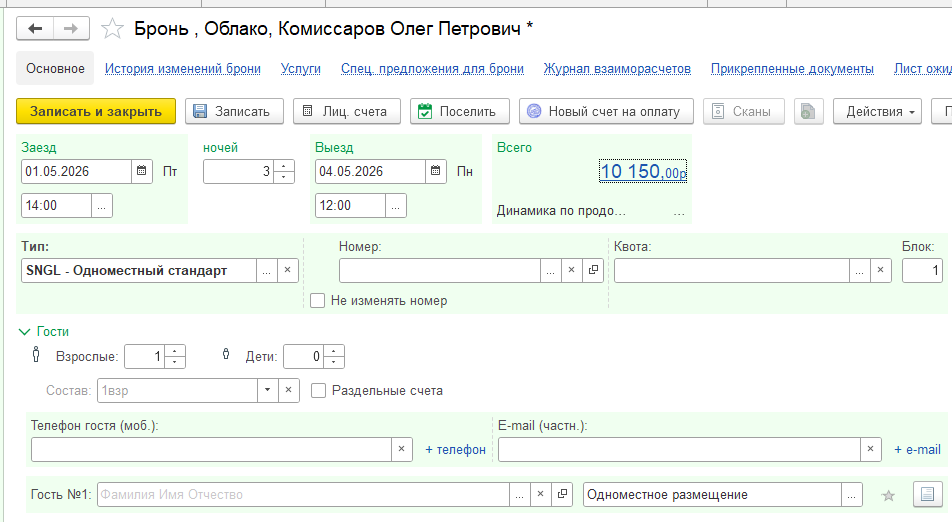Image resolution: width=952 pixels, height=522 pixels.
Task: Clear the E-mail field
Action: pos(871,449)
